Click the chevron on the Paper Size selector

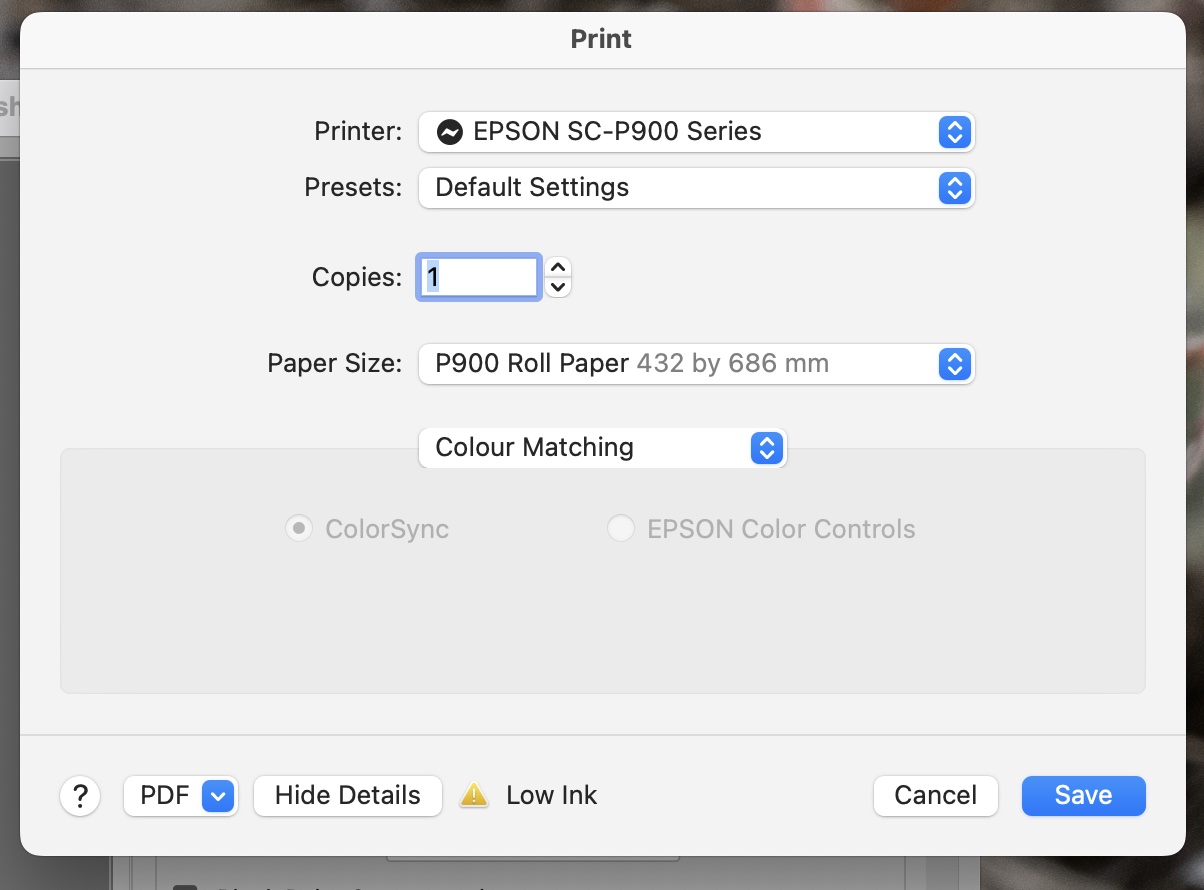(955, 364)
